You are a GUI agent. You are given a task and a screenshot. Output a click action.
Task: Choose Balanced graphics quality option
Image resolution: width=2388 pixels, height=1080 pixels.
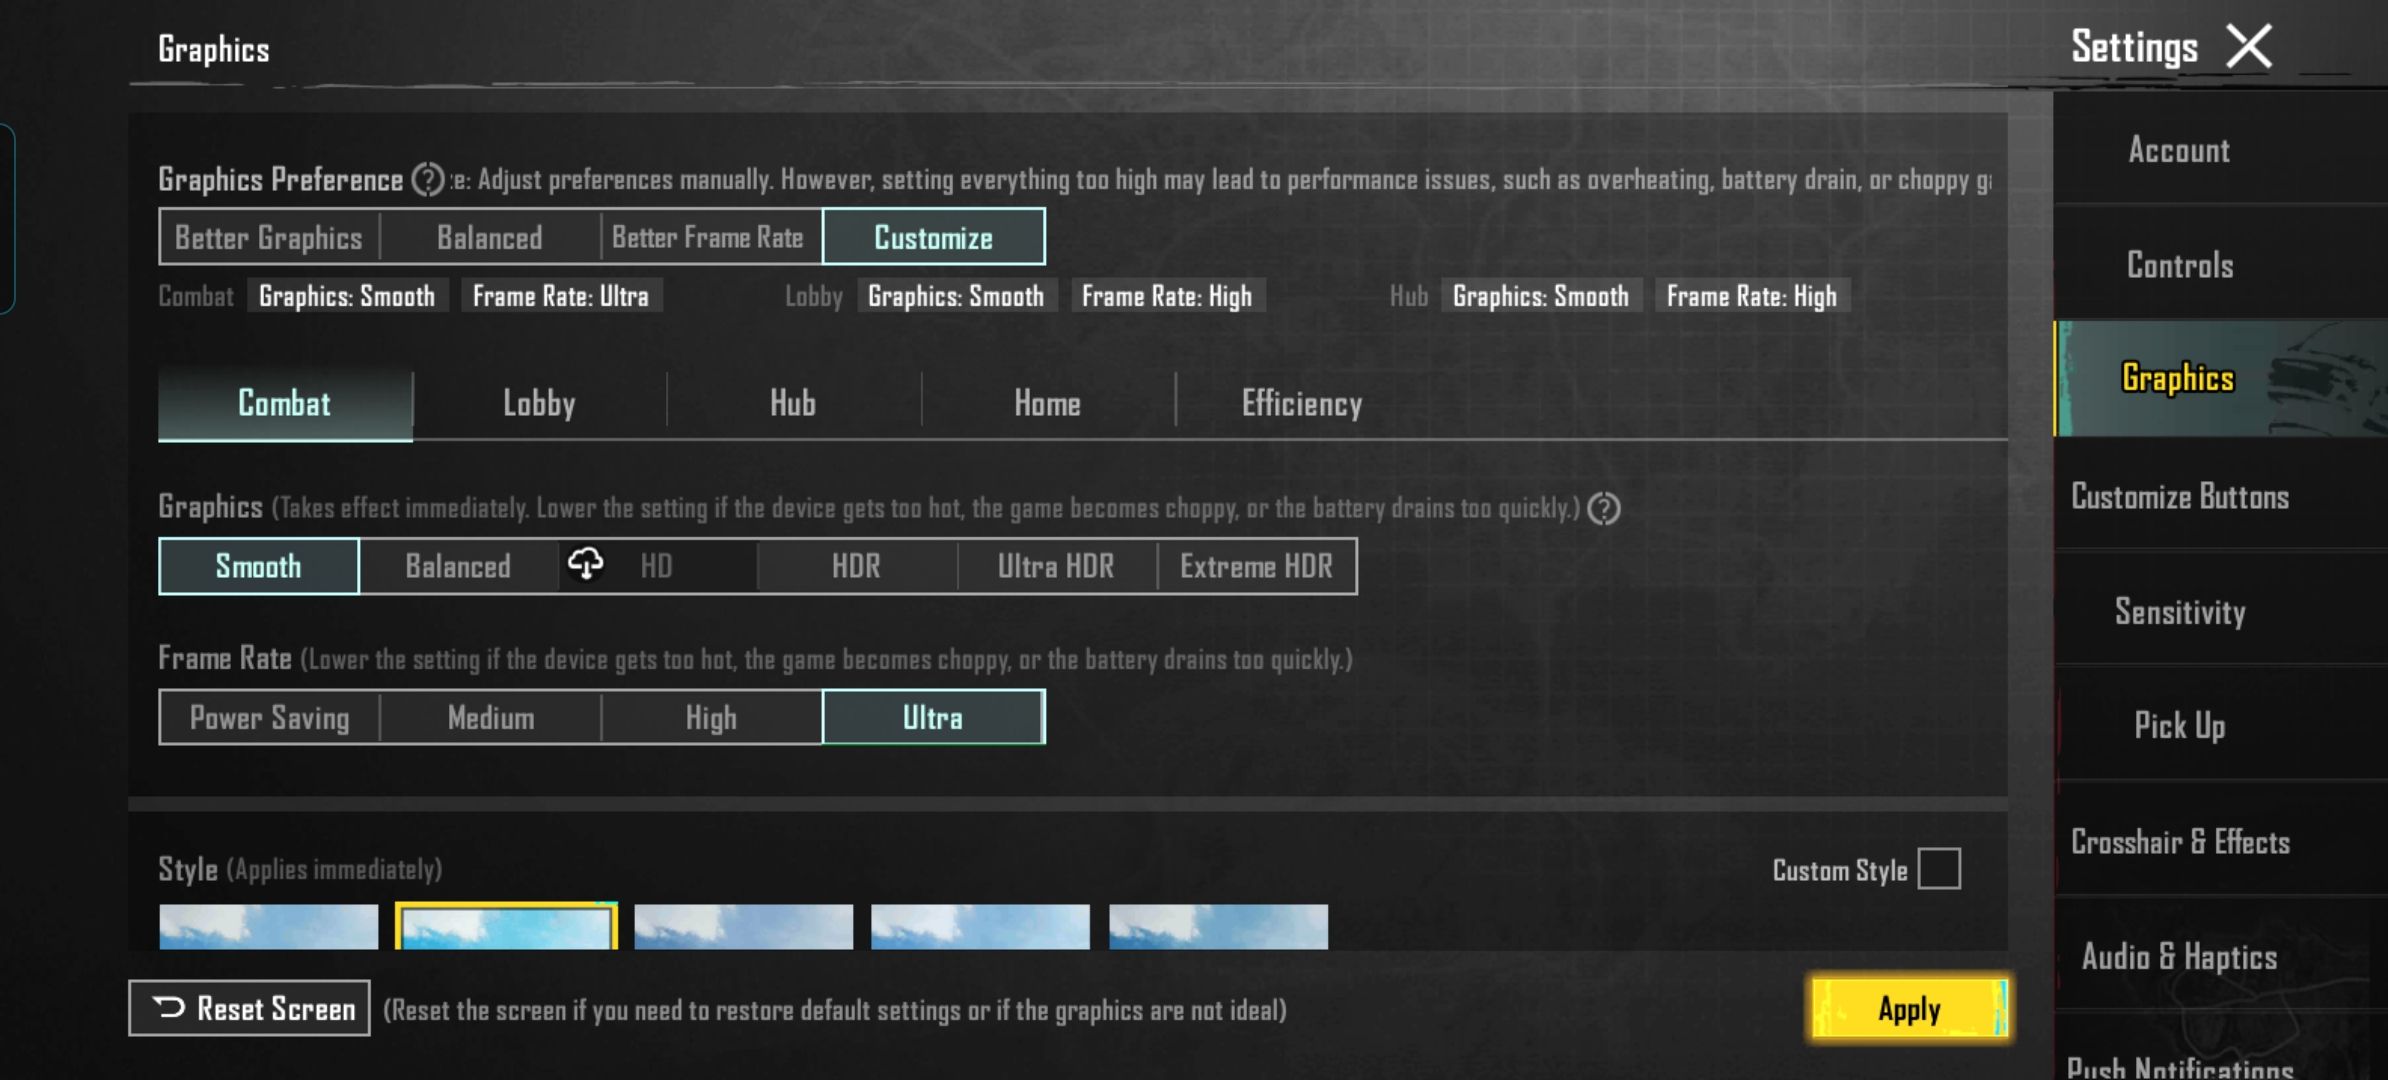[x=458, y=567]
